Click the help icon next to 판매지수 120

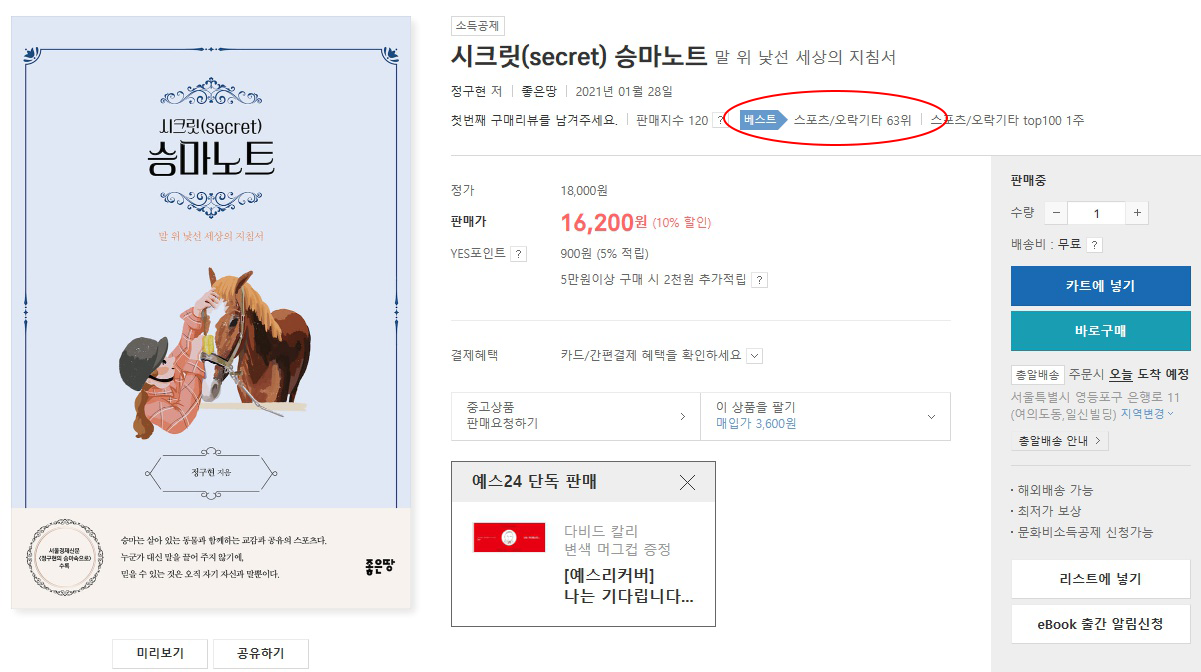[x=719, y=121]
